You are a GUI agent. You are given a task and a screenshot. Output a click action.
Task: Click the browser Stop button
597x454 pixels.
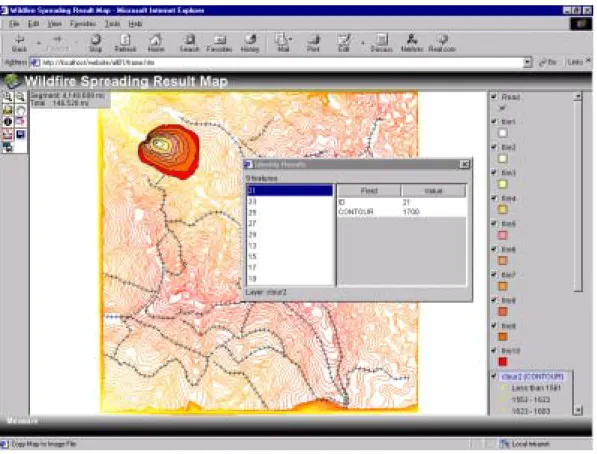pyautogui.click(x=95, y=43)
